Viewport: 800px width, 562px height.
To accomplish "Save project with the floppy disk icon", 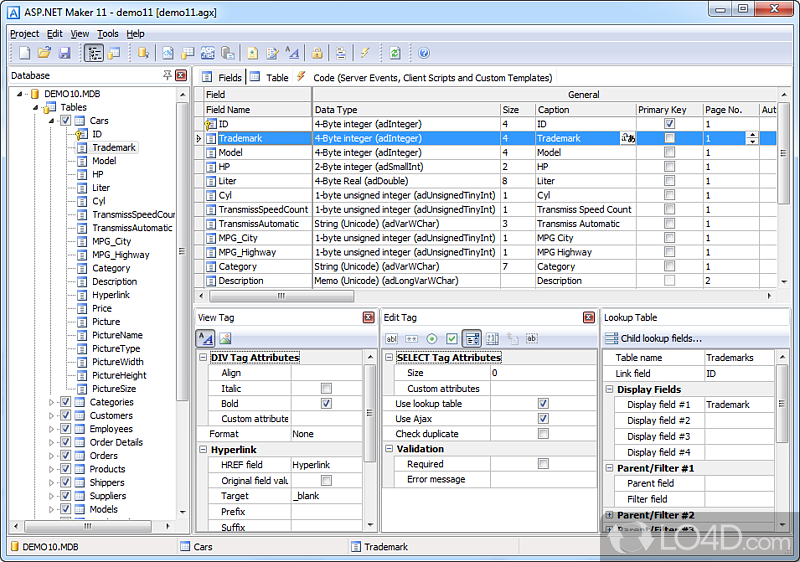I will coord(64,53).
